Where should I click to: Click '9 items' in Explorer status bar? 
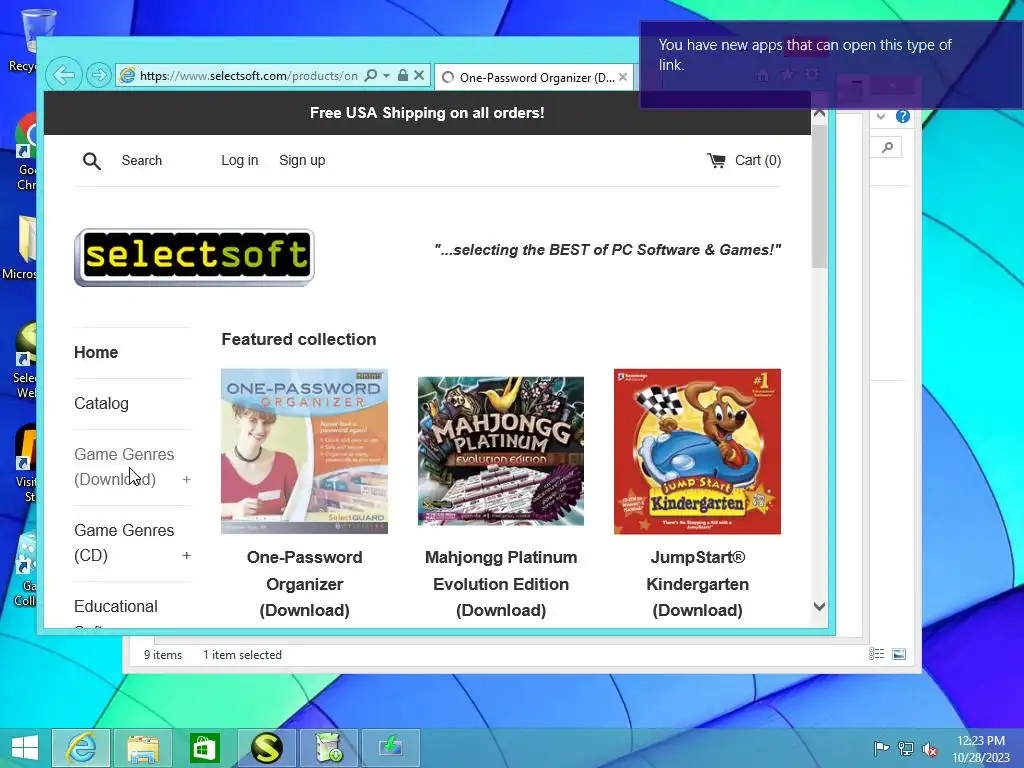(163, 655)
